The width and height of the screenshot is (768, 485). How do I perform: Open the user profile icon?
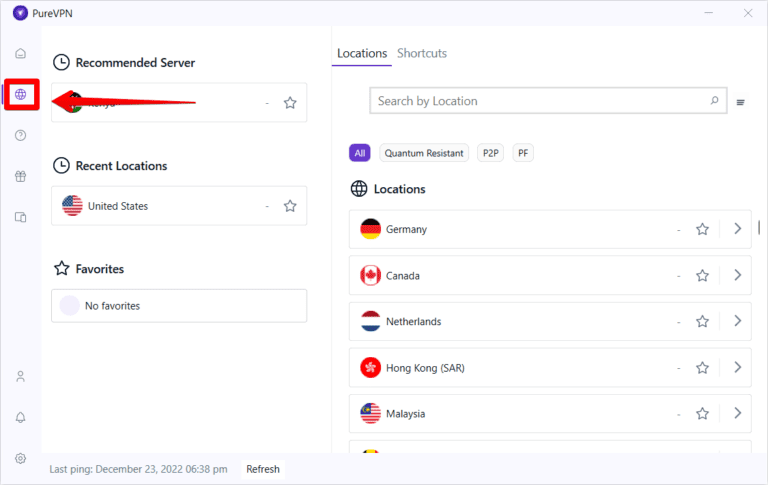(20, 377)
